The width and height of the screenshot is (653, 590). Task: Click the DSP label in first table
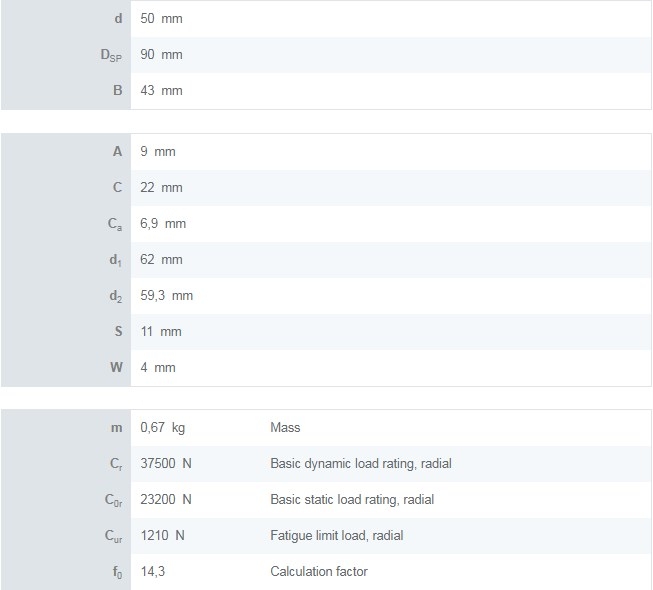click(x=111, y=55)
